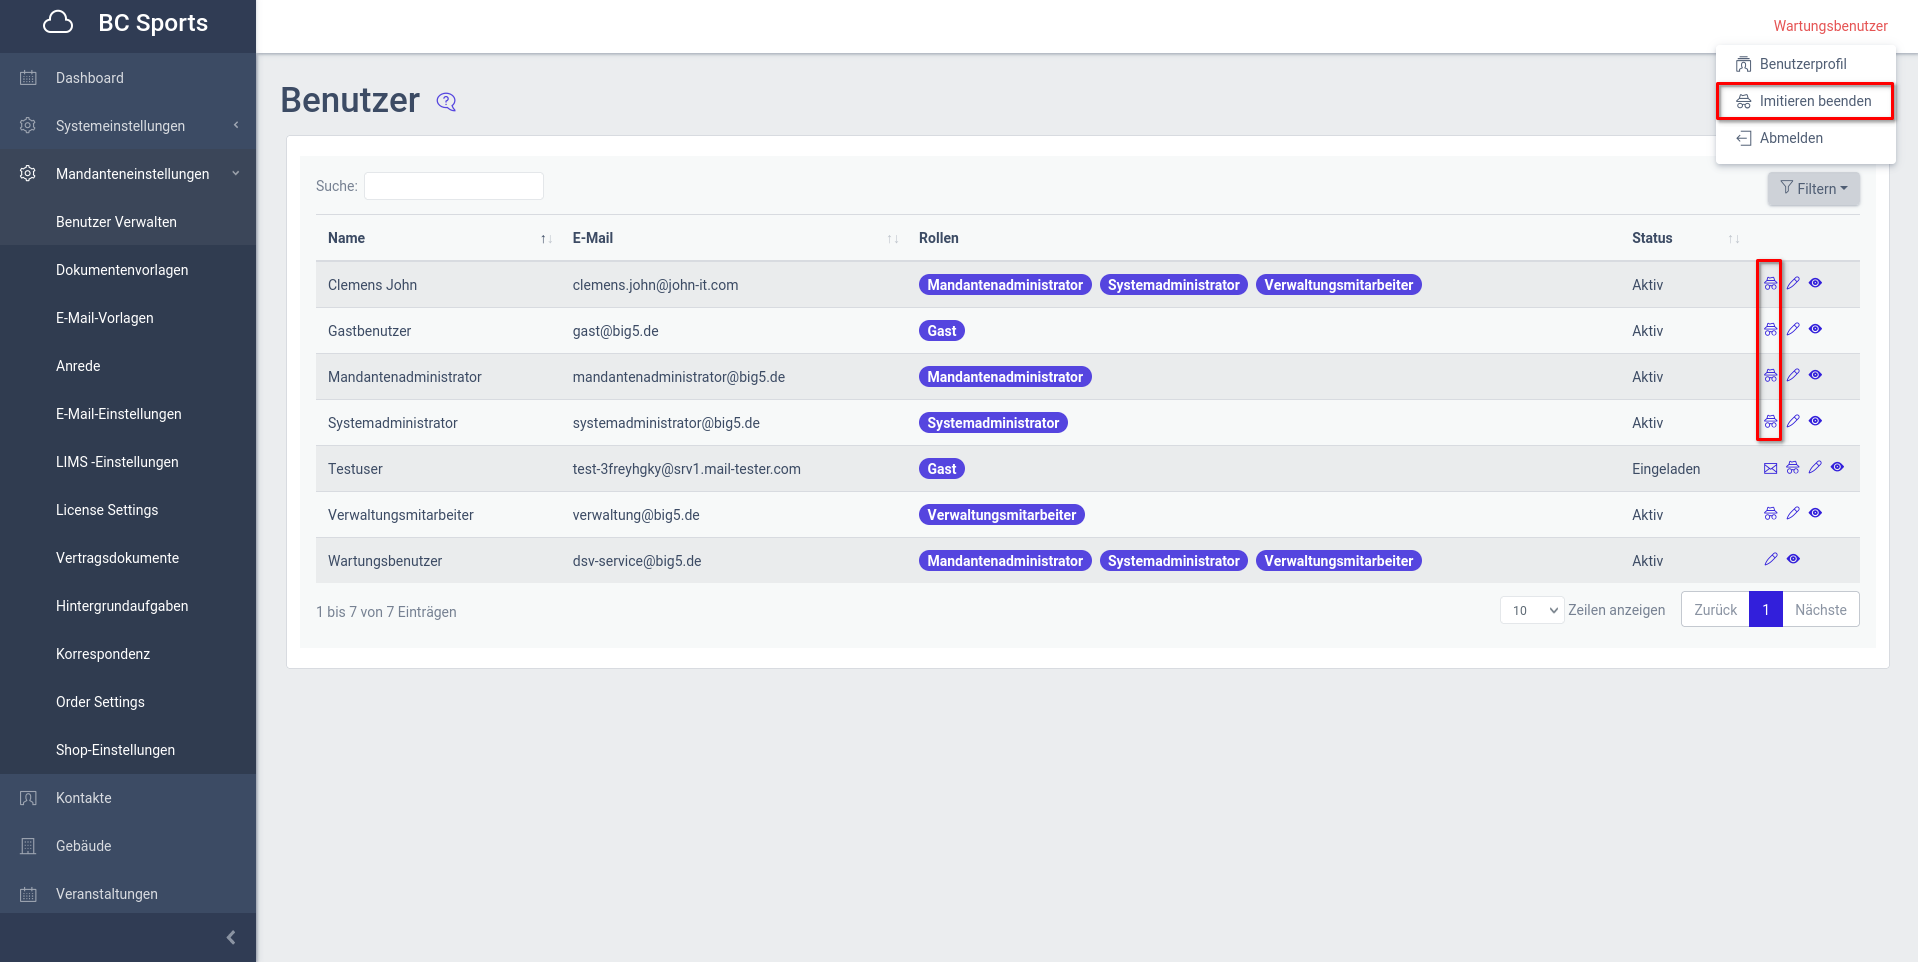Click impersonate icon for Clemens John
This screenshot has height=962, width=1918.
click(x=1770, y=284)
